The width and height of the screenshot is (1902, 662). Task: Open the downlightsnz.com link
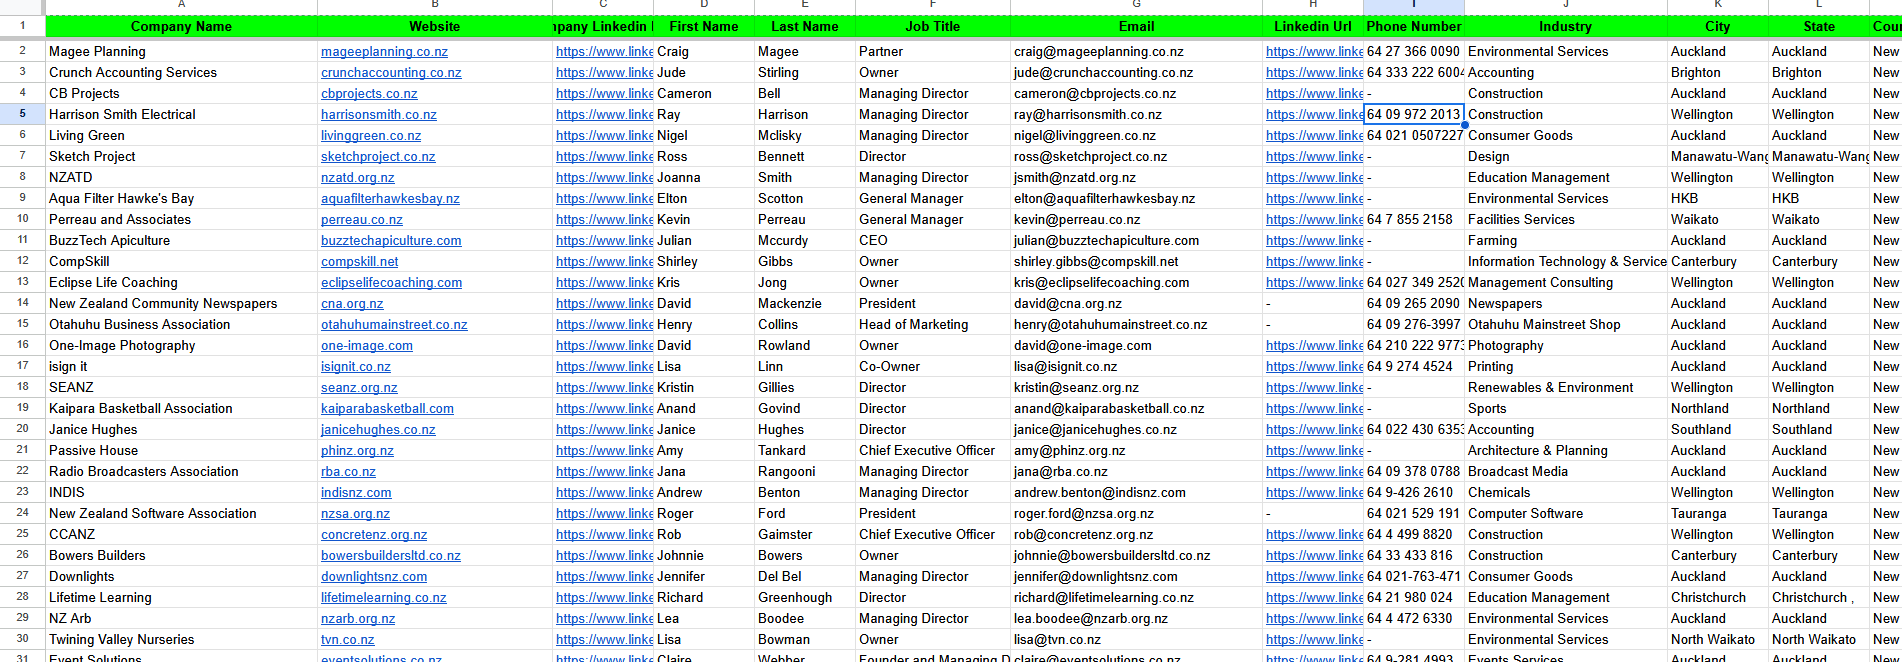[374, 577]
